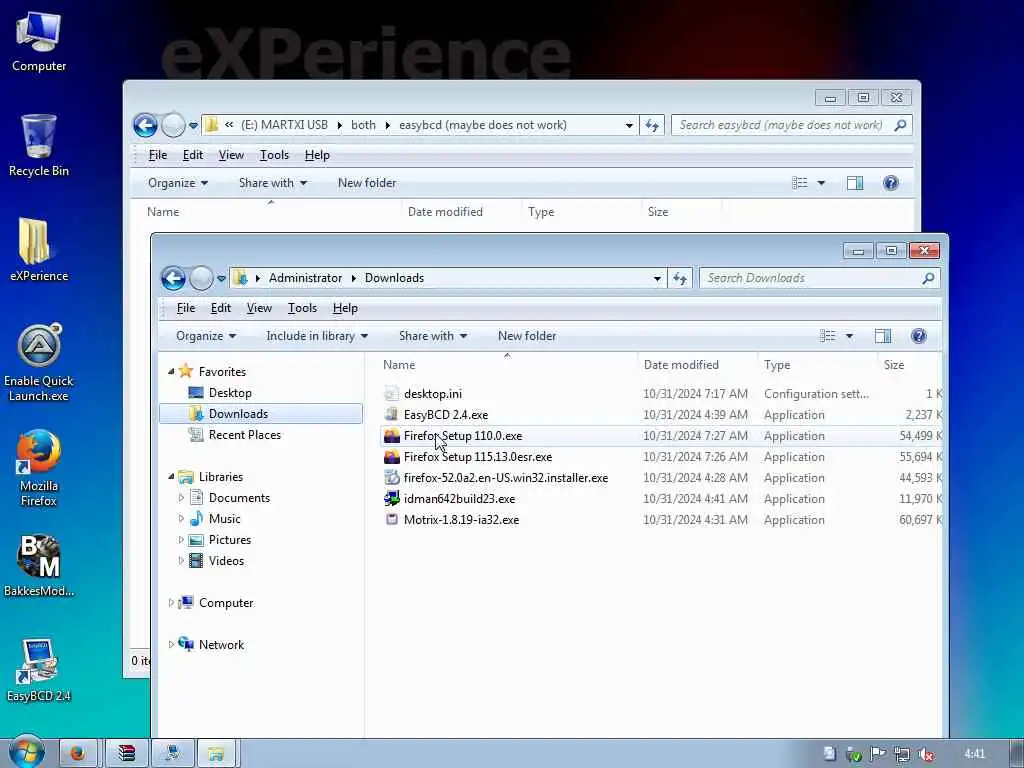Open Organize dropdown in easybcd window

[178, 183]
